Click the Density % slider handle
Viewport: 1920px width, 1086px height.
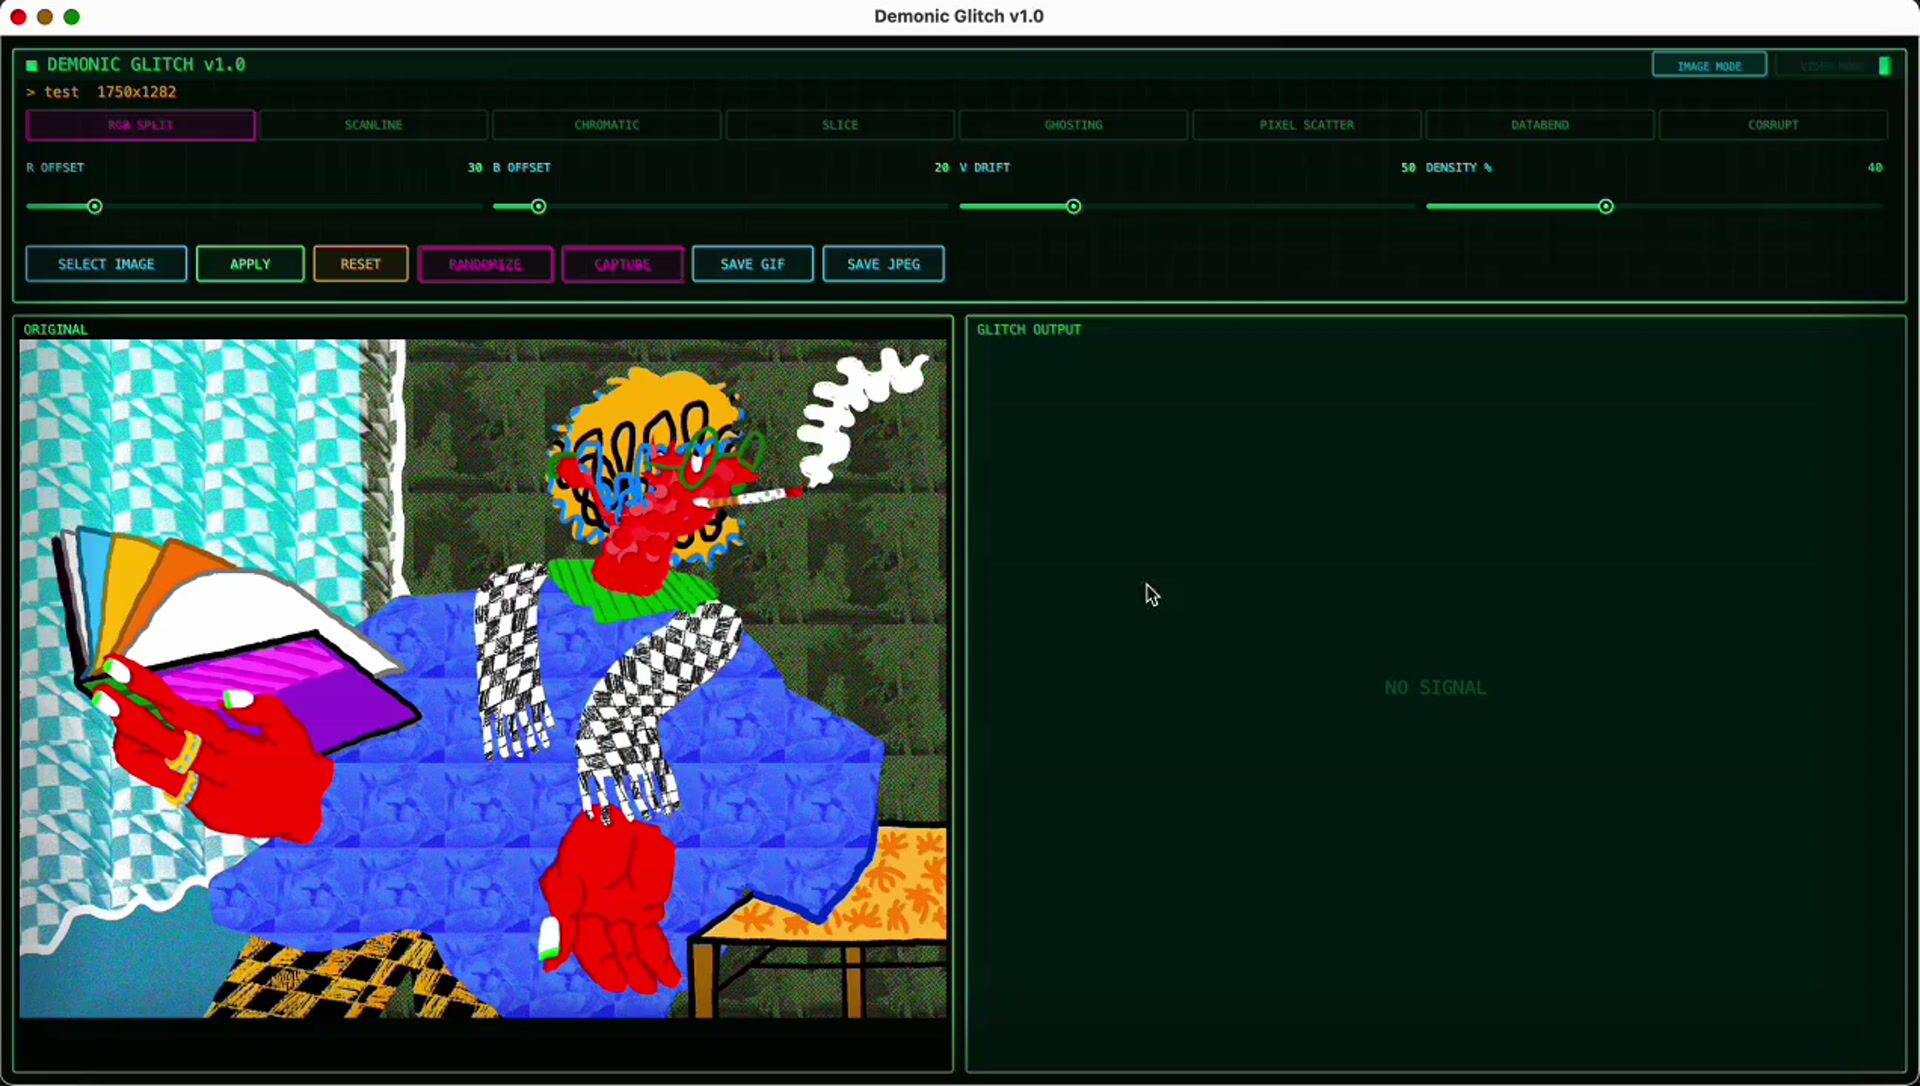1605,207
